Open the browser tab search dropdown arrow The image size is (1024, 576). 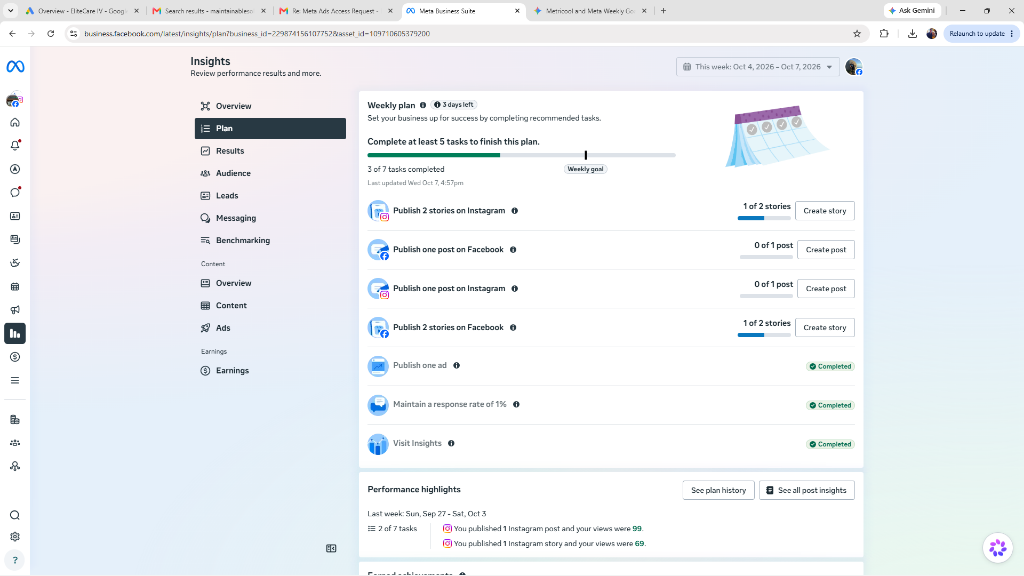(x=10, y=10)
